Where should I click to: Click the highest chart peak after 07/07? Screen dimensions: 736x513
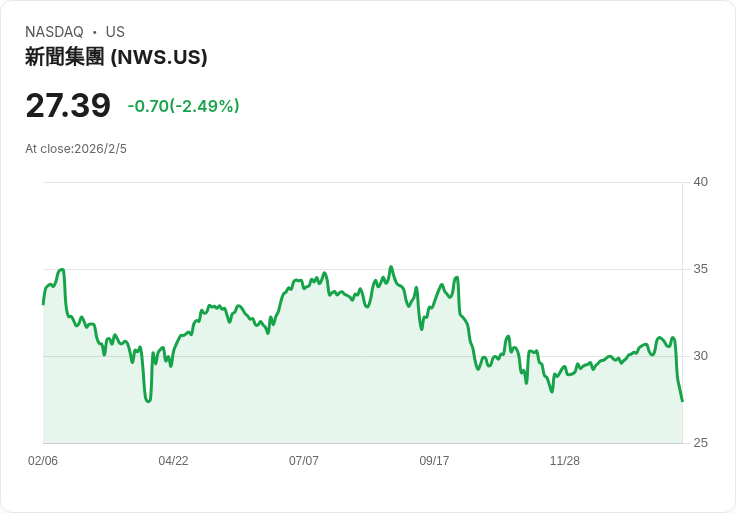(x=391, y=267)
